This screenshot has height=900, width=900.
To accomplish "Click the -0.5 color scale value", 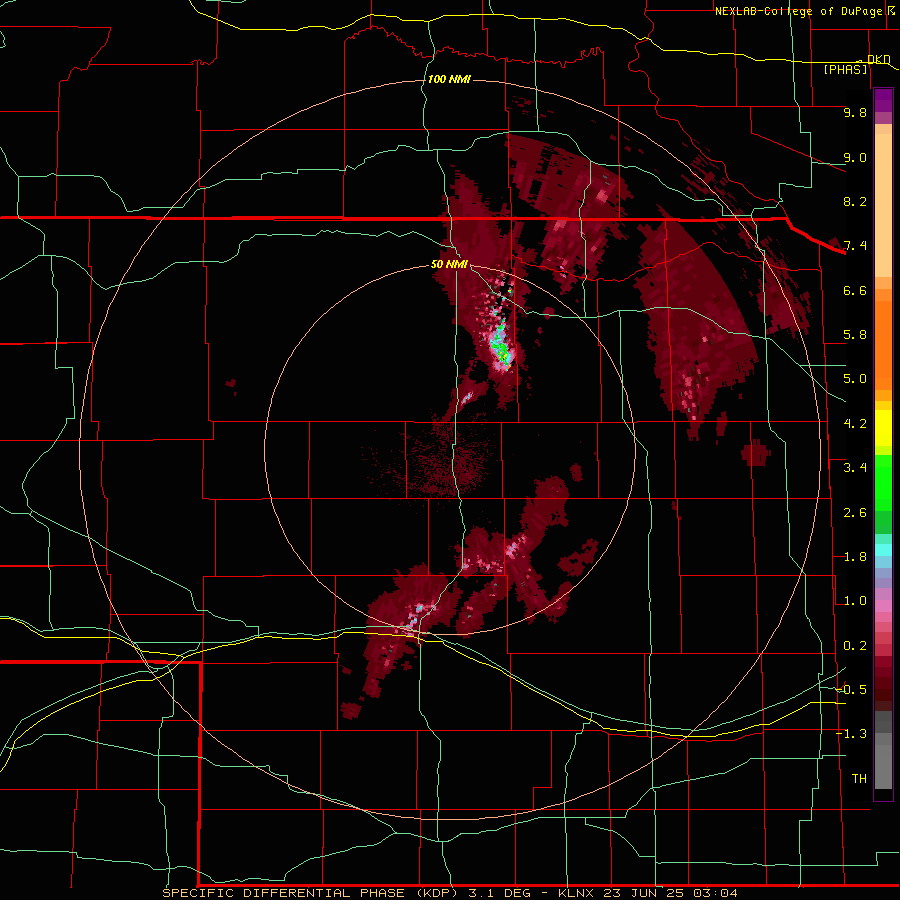I will (852, 690).
